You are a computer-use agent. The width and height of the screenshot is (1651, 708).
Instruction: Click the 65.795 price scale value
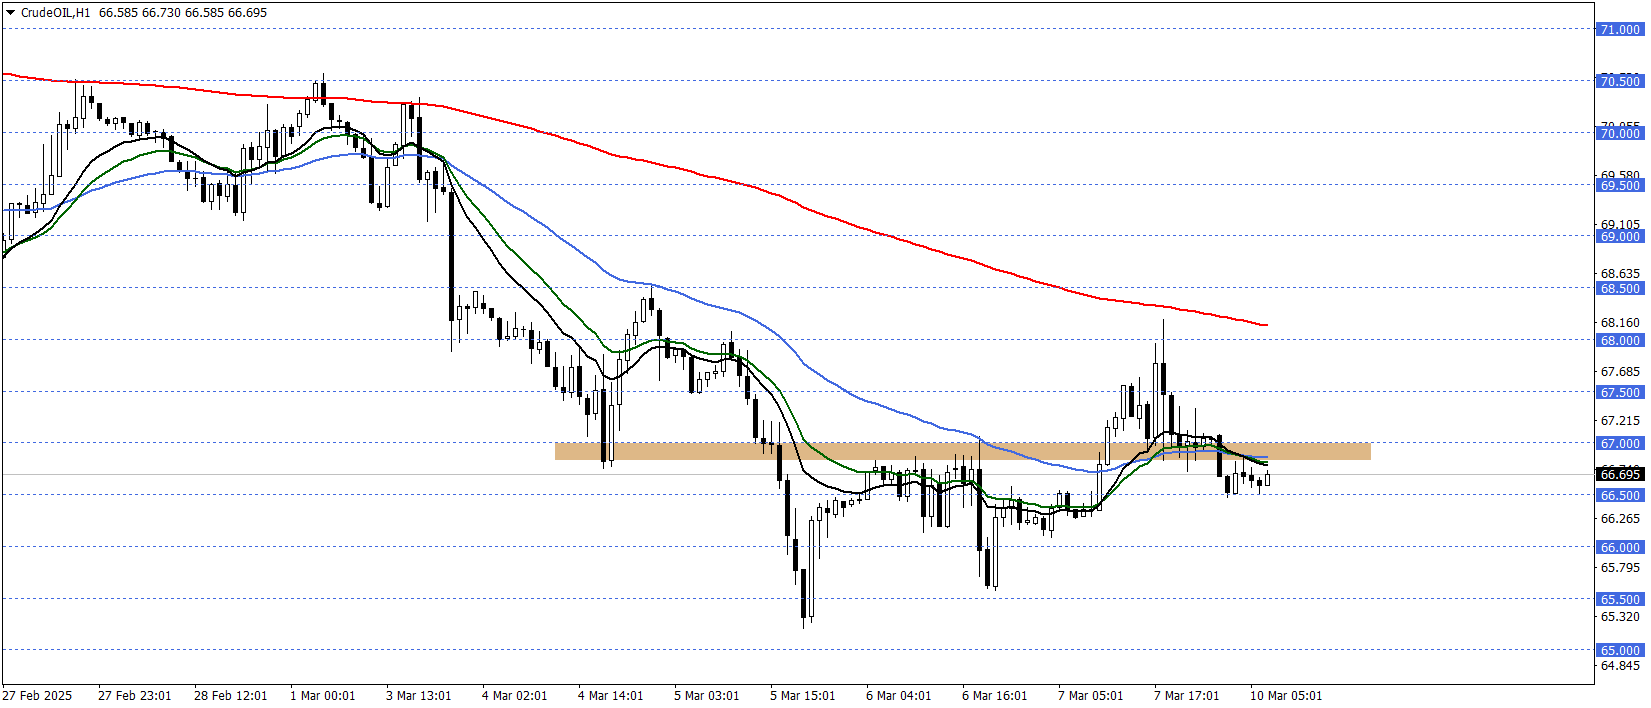[x=1620, y=567]
